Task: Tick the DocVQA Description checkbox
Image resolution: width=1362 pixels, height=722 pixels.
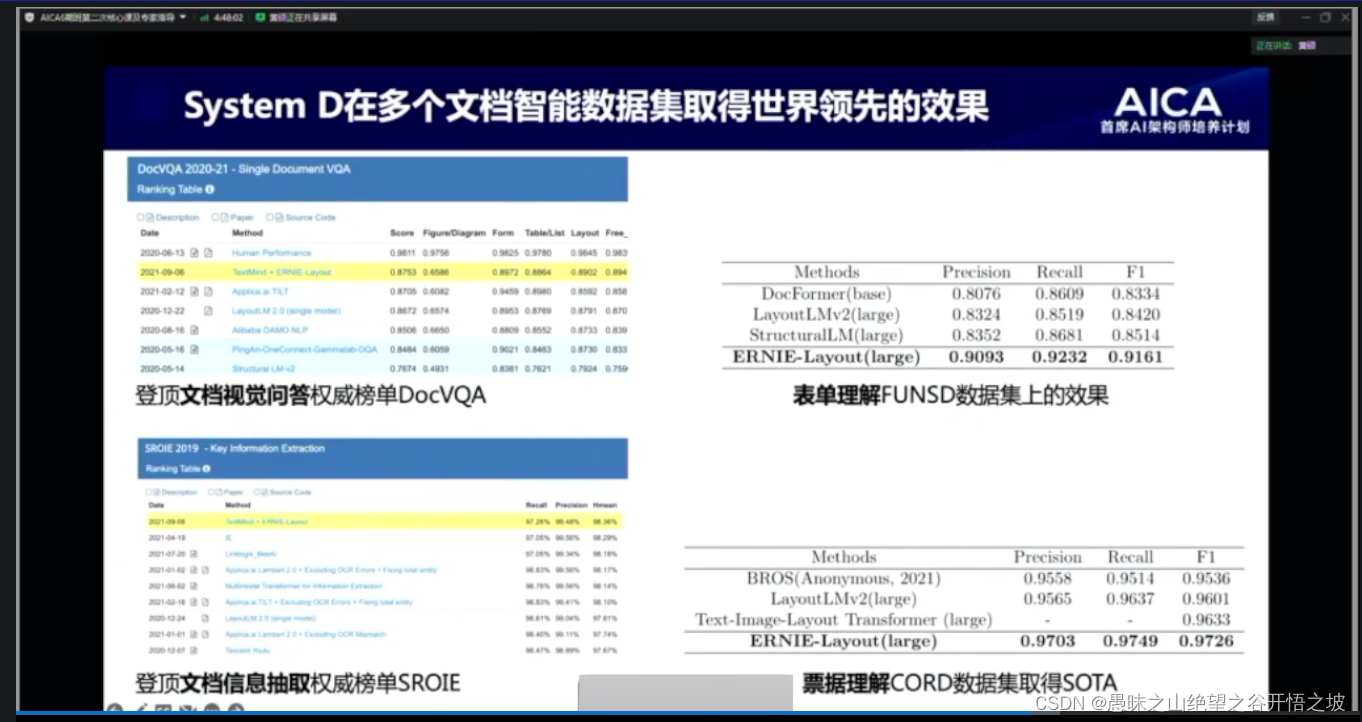Action: (x=141, y=217)
